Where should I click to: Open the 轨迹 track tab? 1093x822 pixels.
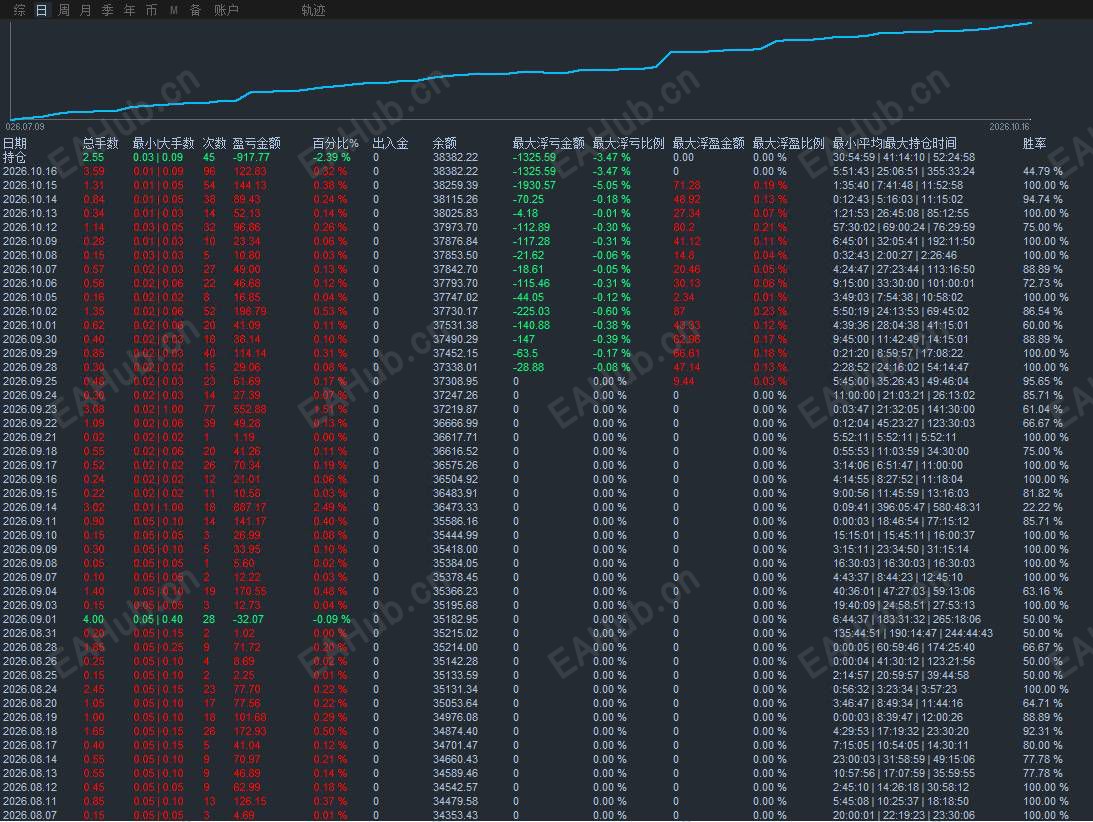[314, 10]
